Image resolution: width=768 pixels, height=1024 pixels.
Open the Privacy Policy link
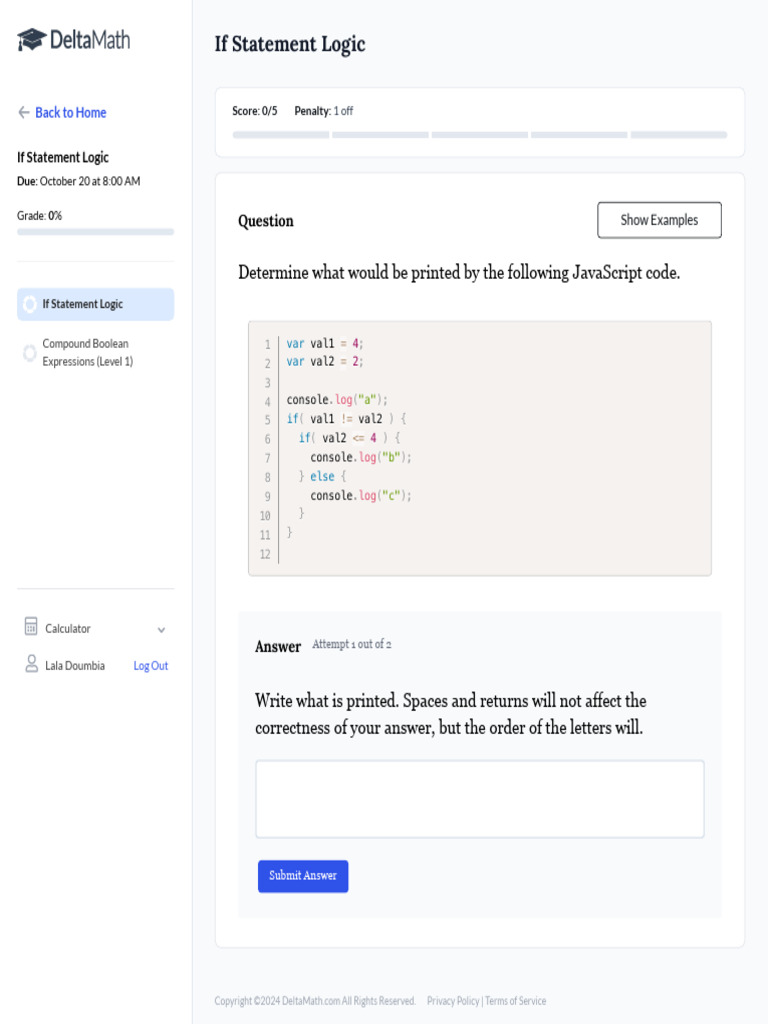453,1001
